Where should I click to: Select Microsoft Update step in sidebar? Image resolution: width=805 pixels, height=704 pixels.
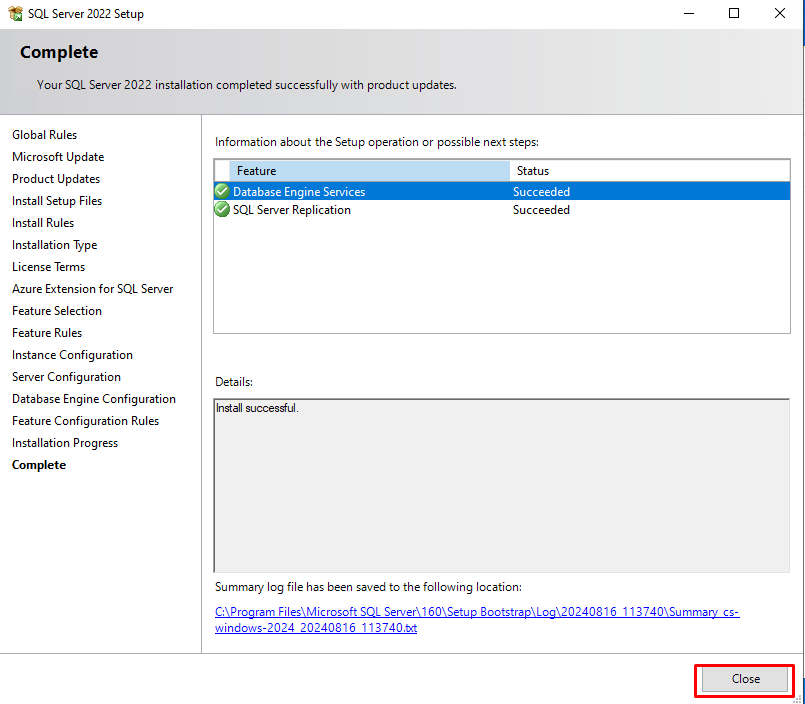coord(58,157)
